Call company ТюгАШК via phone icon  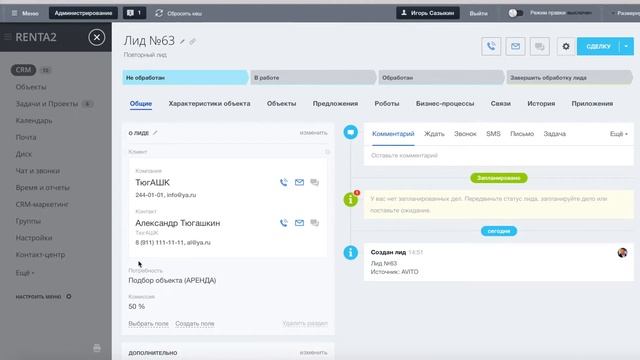click(284, 182)
